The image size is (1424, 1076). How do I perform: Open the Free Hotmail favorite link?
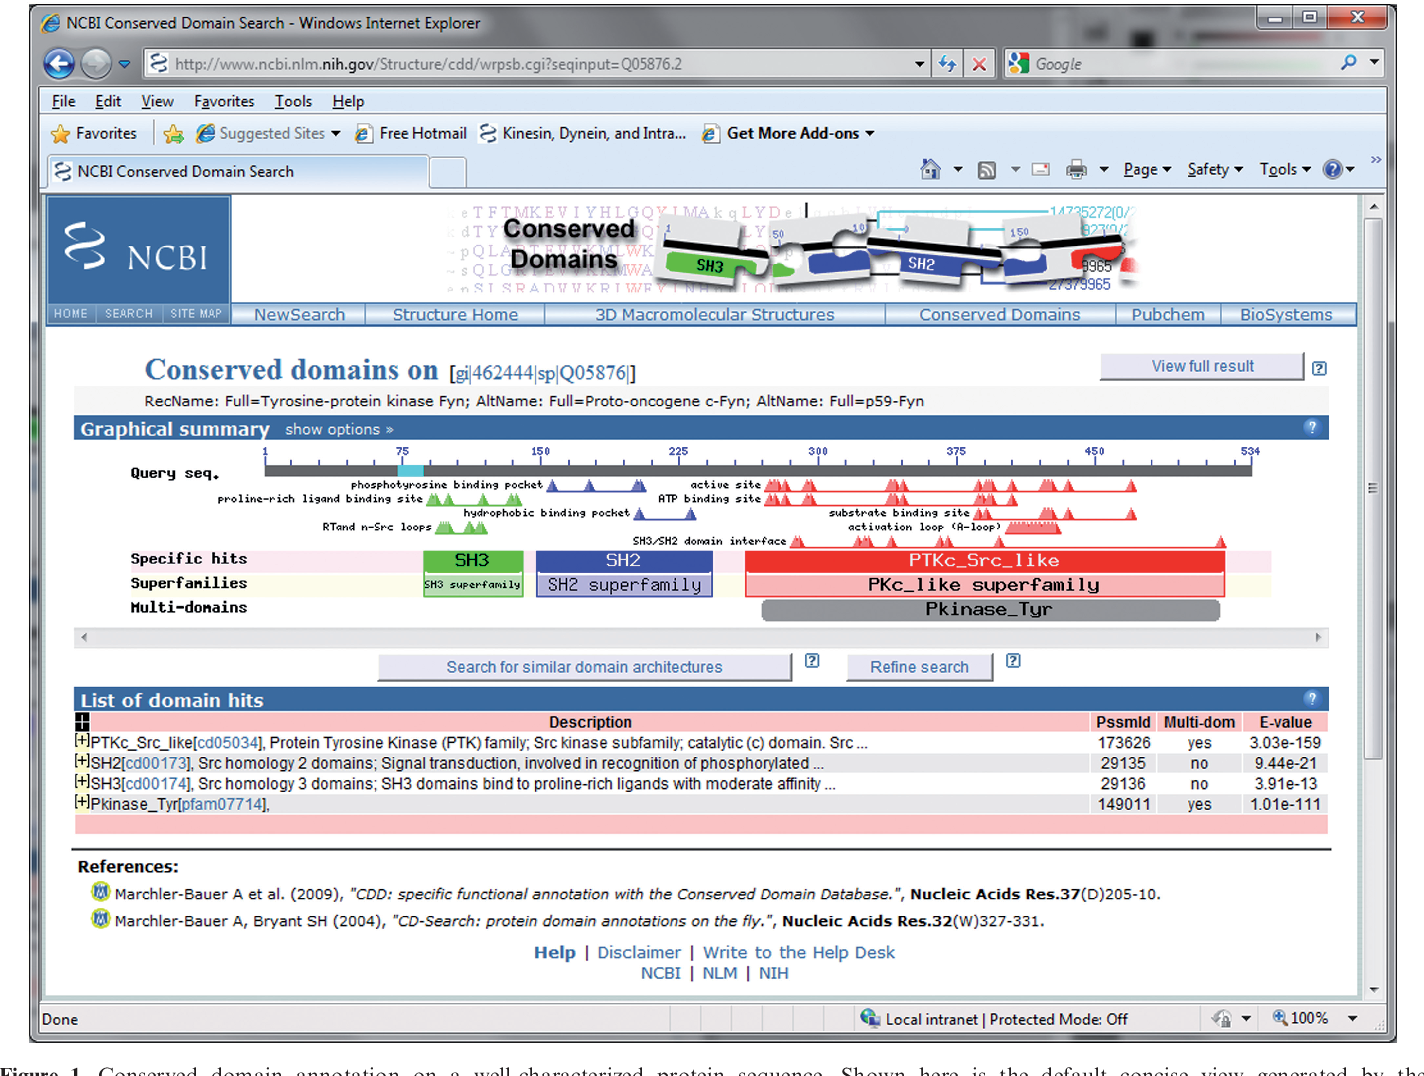[411, 133]
